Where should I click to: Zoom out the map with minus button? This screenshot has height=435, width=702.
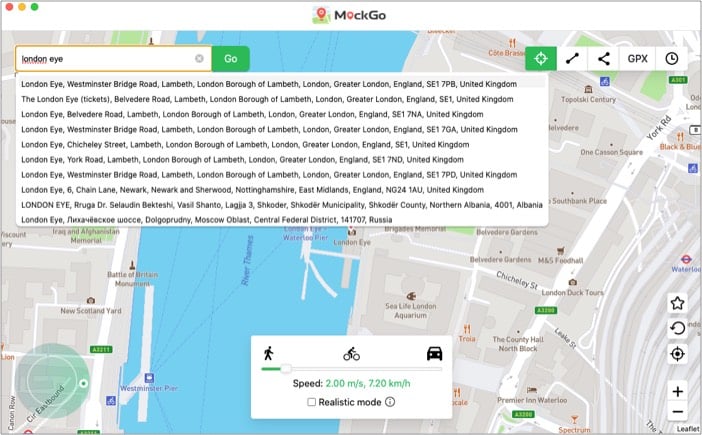tap(677, 412)
